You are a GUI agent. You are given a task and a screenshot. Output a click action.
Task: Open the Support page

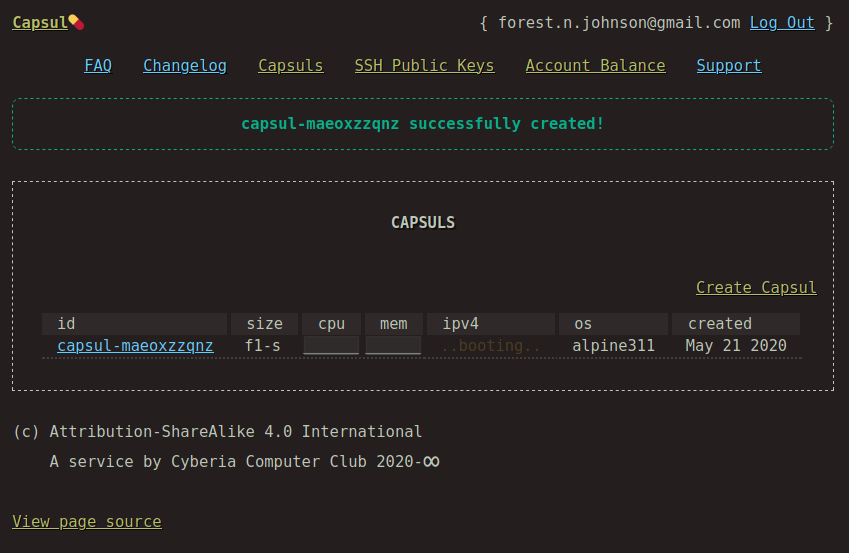point(729,66)
